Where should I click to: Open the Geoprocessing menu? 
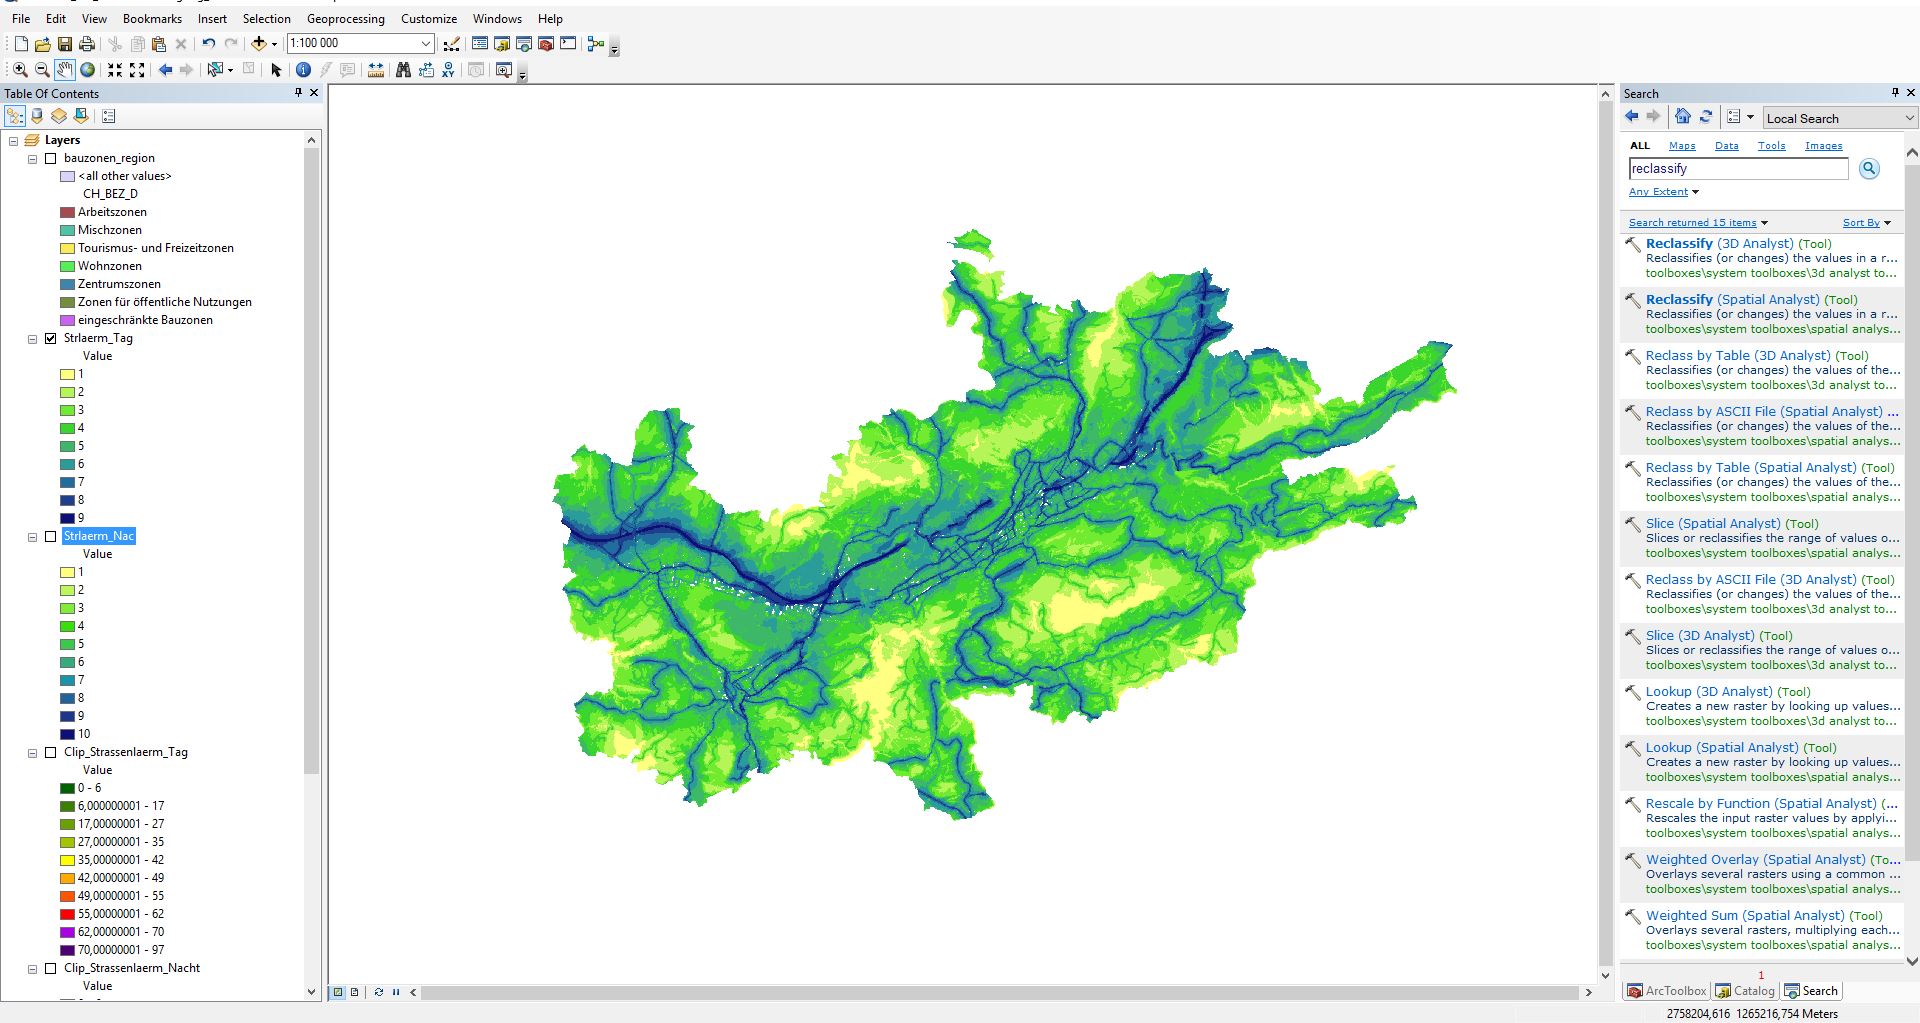(x=345, y=18)
